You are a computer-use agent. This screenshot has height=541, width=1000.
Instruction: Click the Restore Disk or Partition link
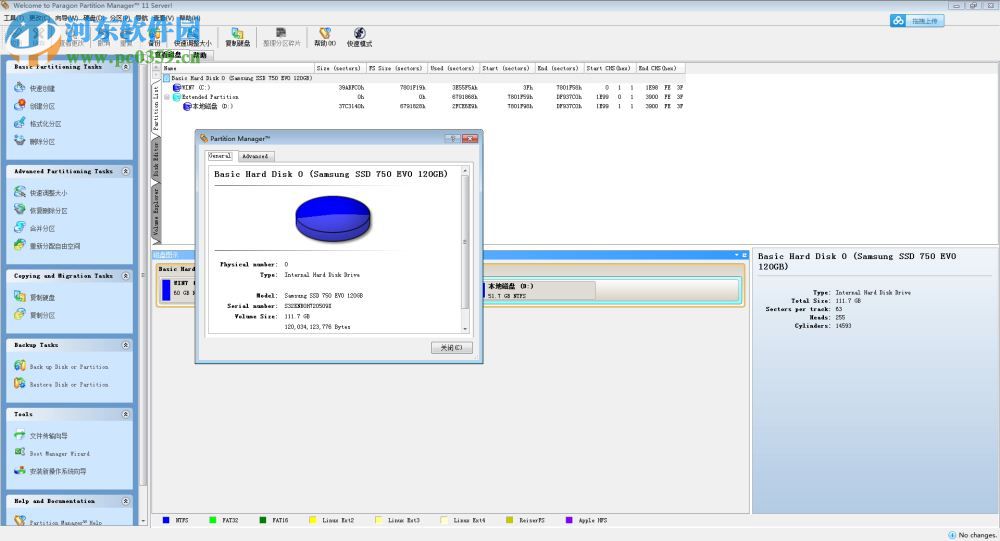tap(69, 385)
